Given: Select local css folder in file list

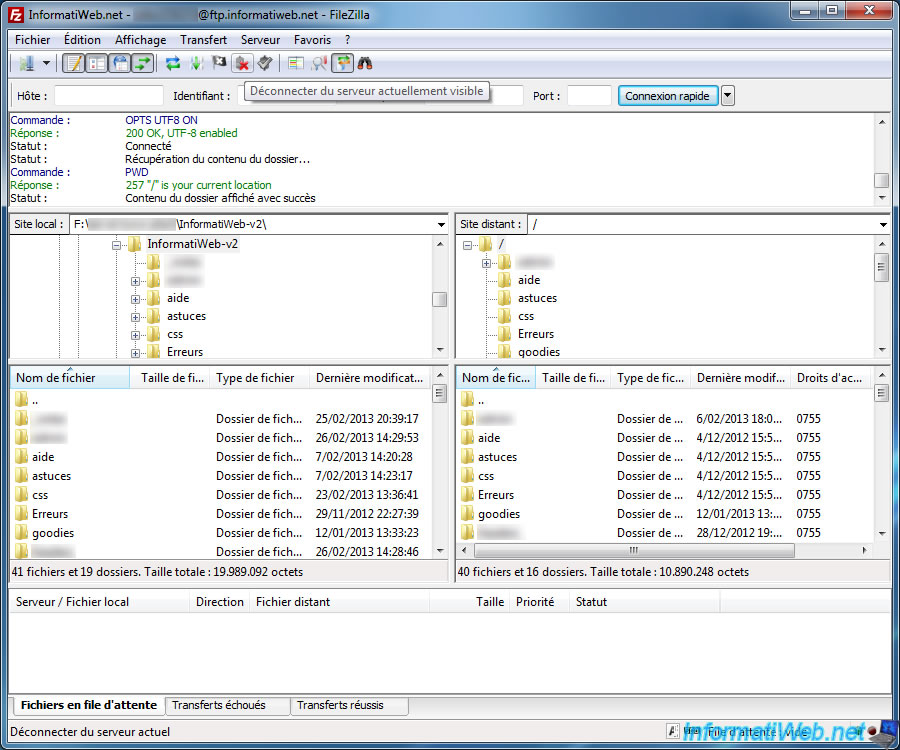Looking at the screenshot, I should tap(40, 495).
